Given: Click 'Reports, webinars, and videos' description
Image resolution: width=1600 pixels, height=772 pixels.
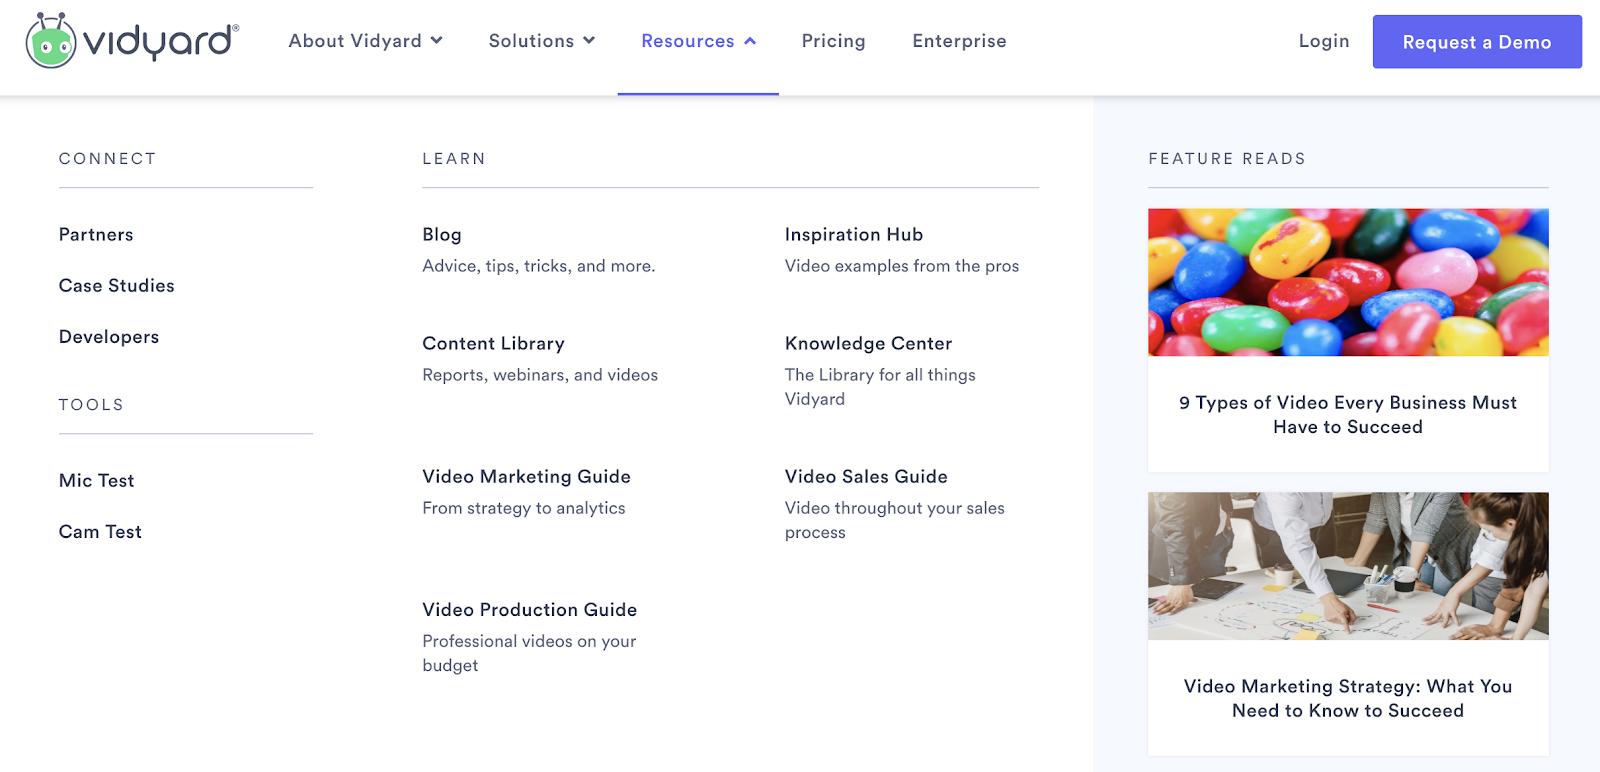Looking at the screenshot, I should (540, 375).
